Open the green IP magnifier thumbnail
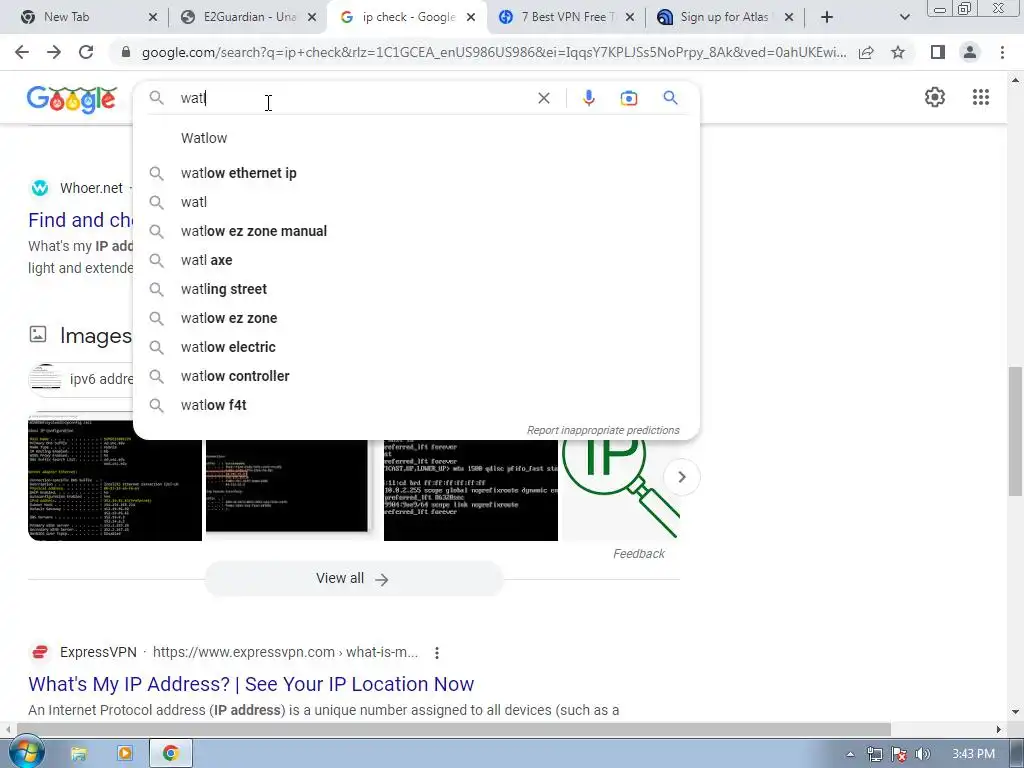 (x=621, y=490)
